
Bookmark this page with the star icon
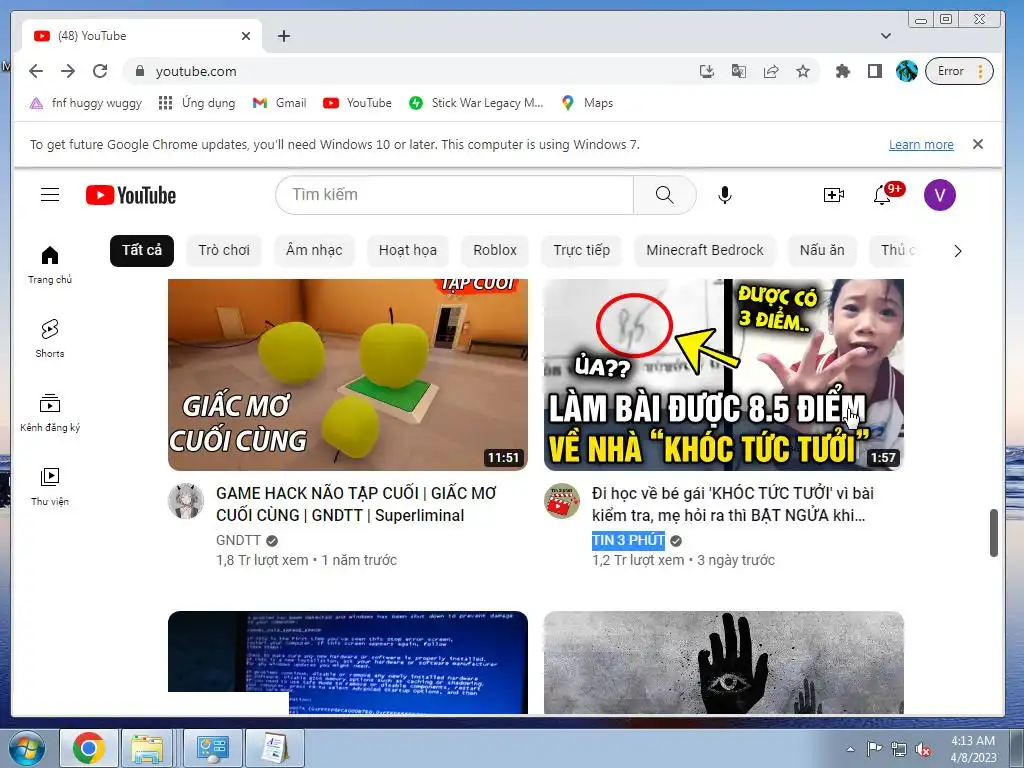(x=803, y=71)
